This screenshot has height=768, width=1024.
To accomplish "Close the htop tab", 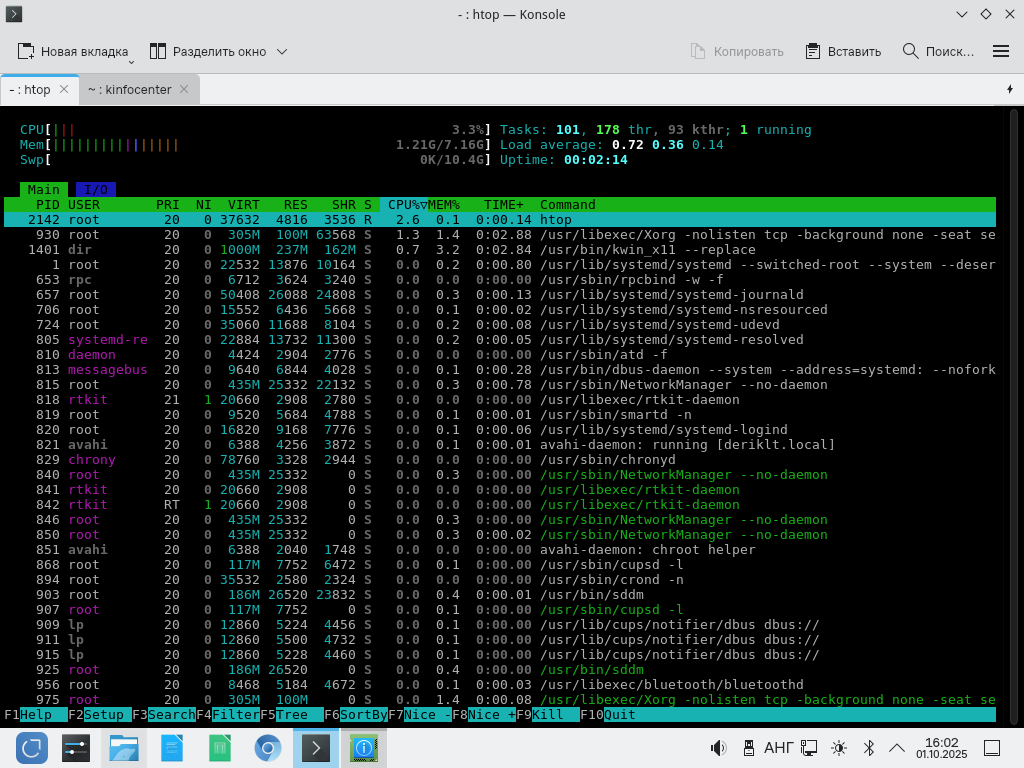I will [64, 89].
